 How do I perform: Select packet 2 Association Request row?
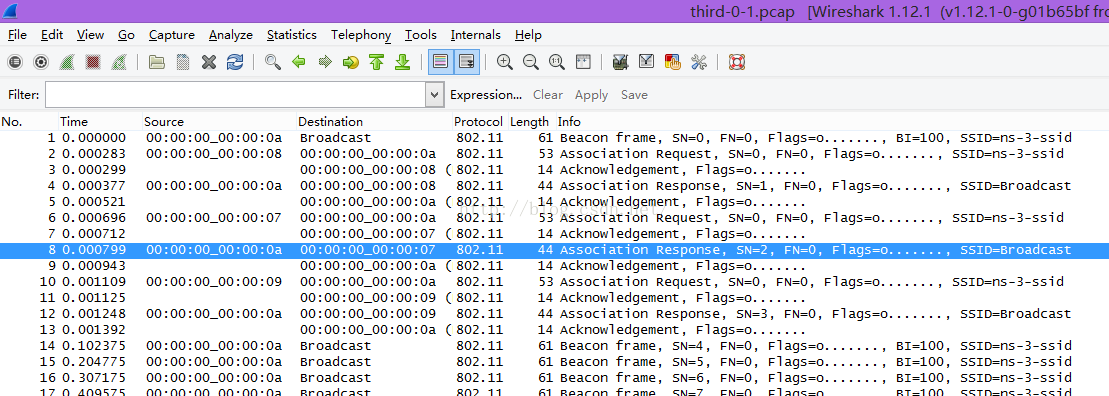point(554,153)
